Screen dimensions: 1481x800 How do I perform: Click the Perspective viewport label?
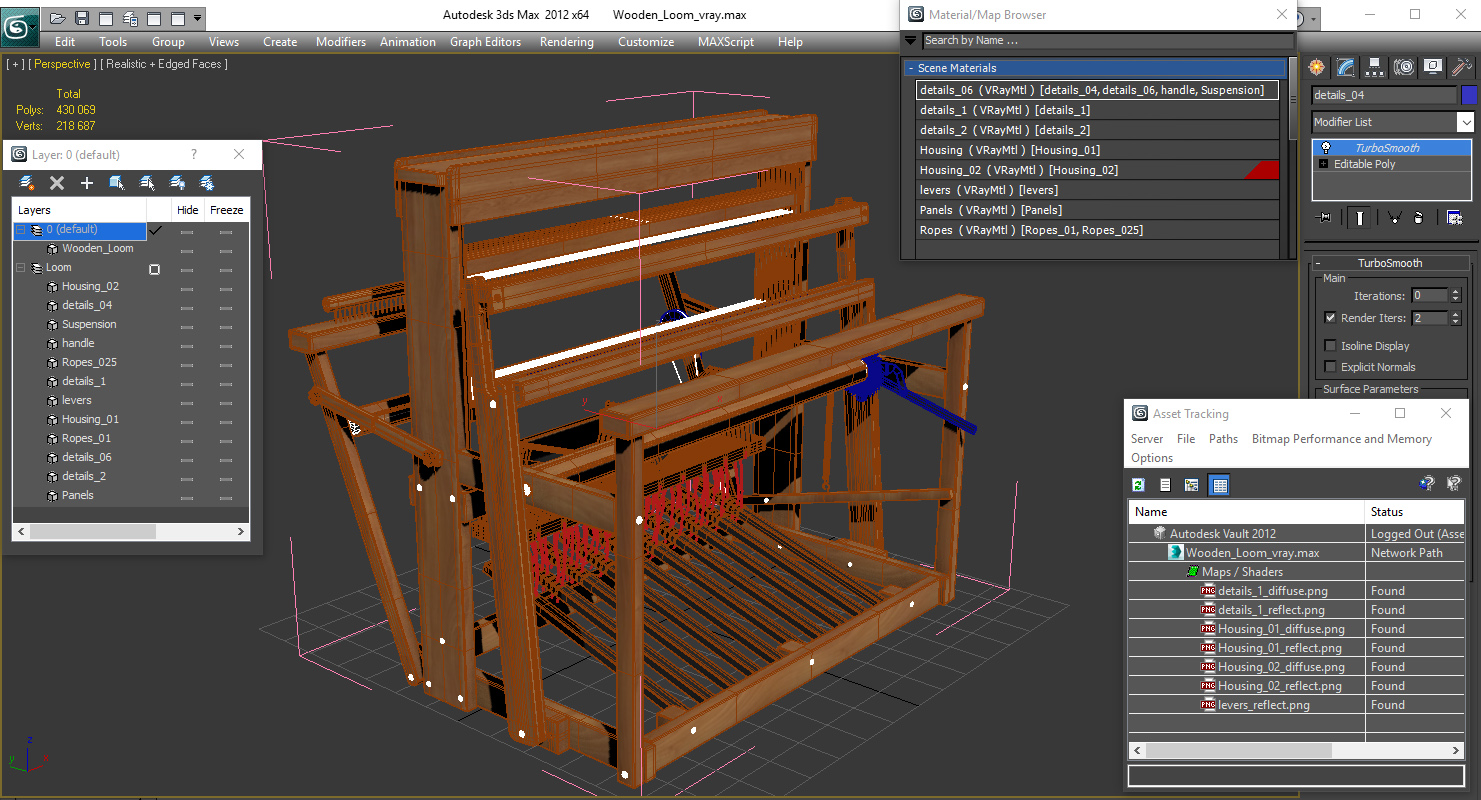63,64
